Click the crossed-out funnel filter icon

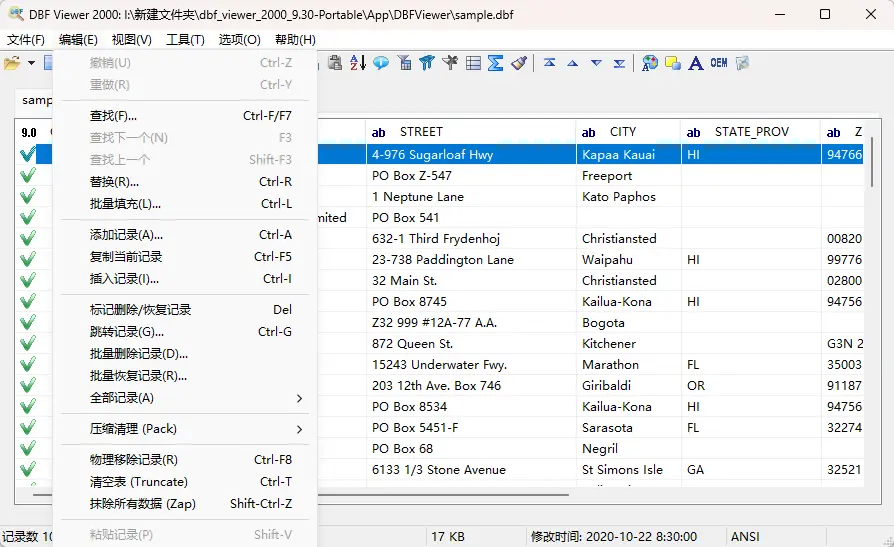pyautogui.click(x=450, y=63)
